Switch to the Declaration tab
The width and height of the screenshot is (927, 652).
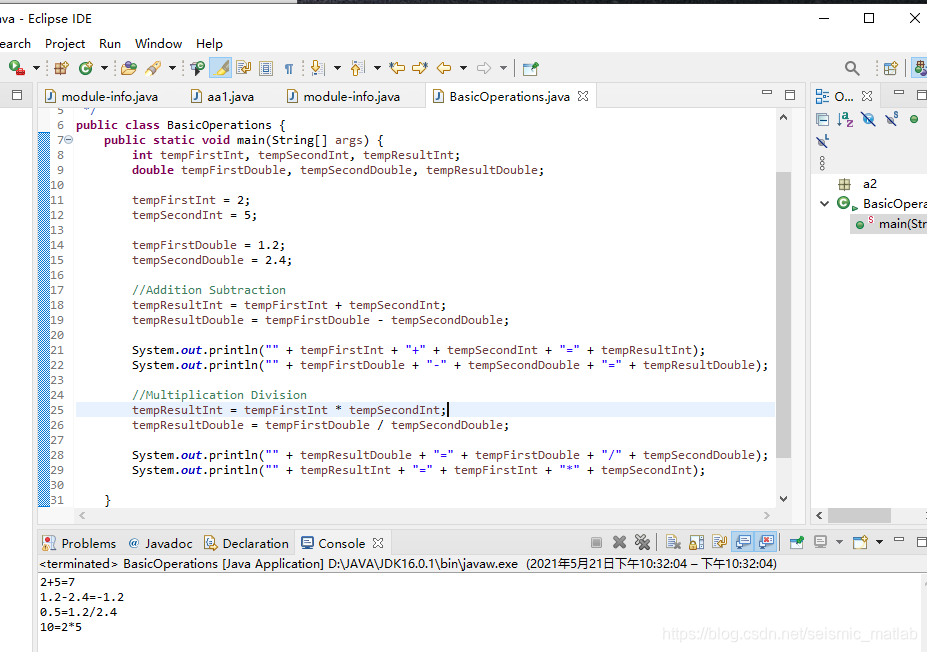(247, 543)
